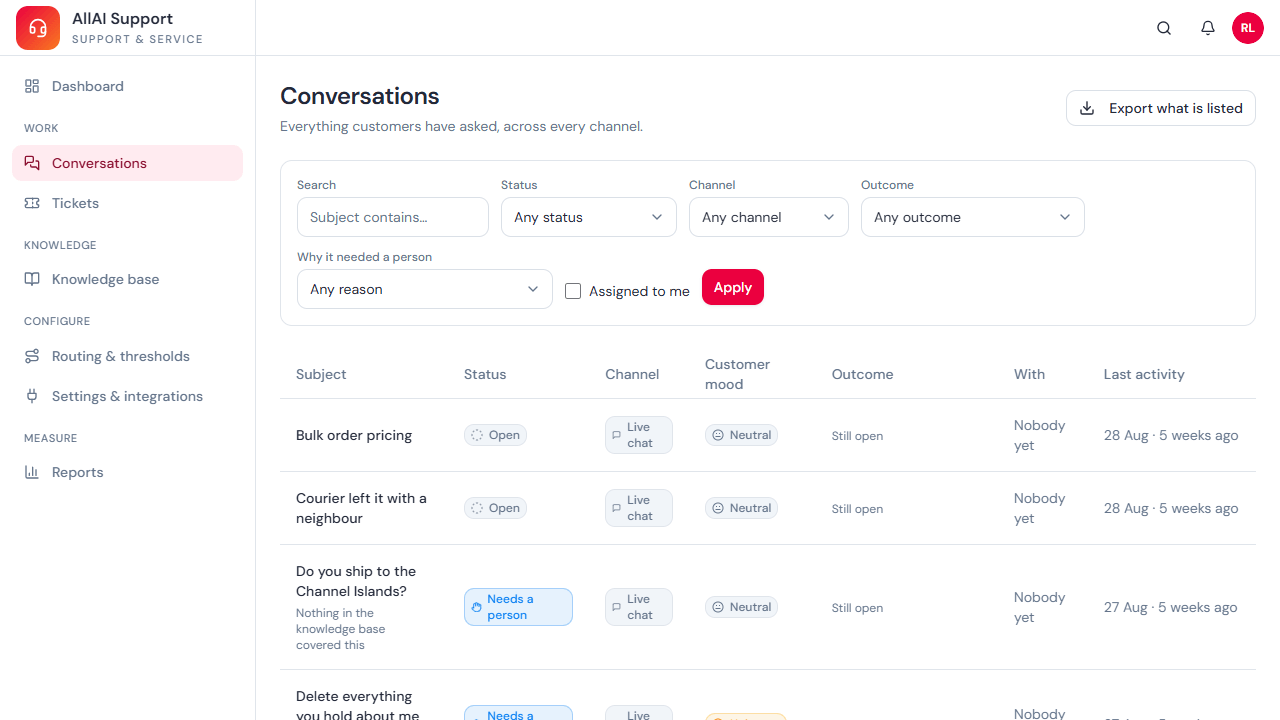Viewport: 1280px width, 720px height.
Task: Open Settings & integrations page
Action: pyautogui.click(x=127, y=396)
